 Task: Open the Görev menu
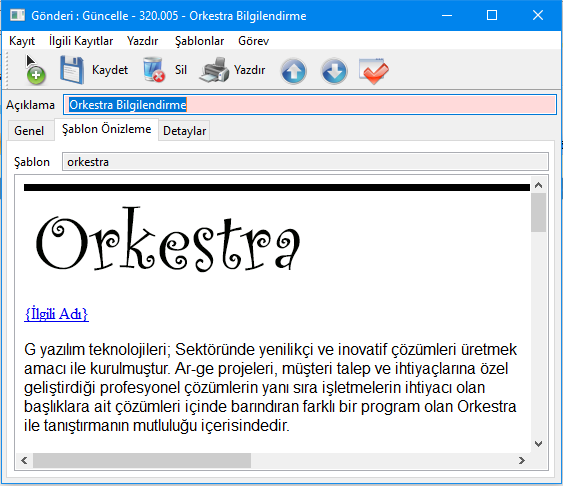pos(253,41)
